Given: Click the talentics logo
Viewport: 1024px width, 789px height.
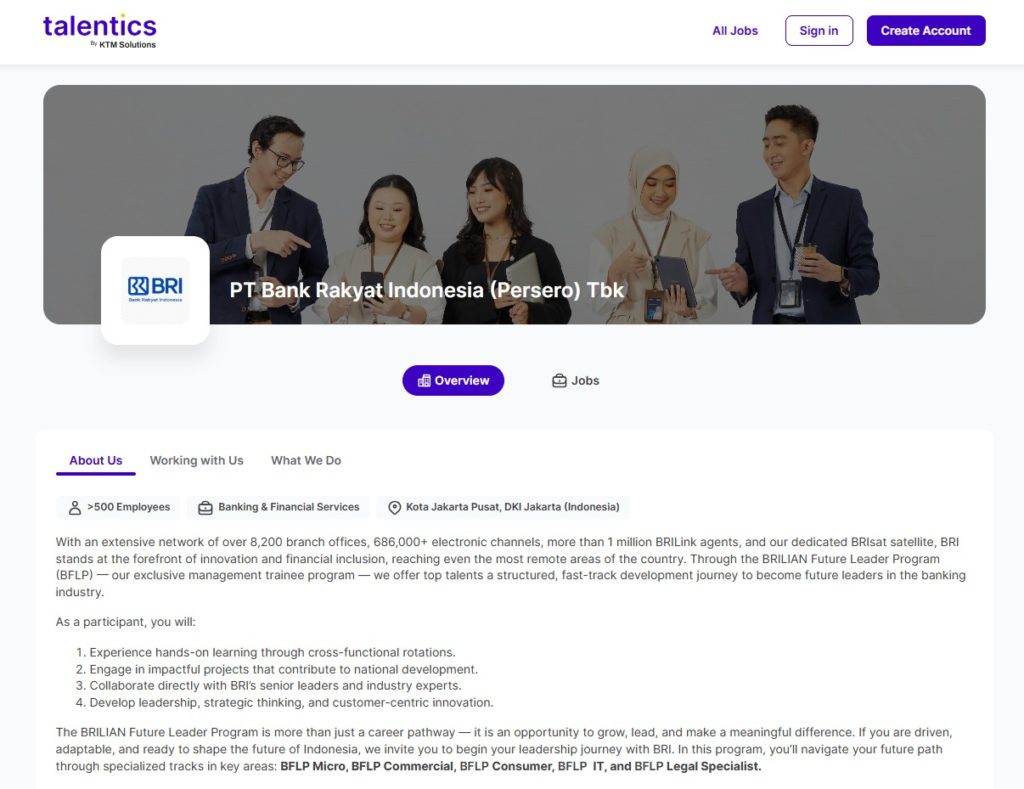Looking at the screenshot, I should point(100,31).
